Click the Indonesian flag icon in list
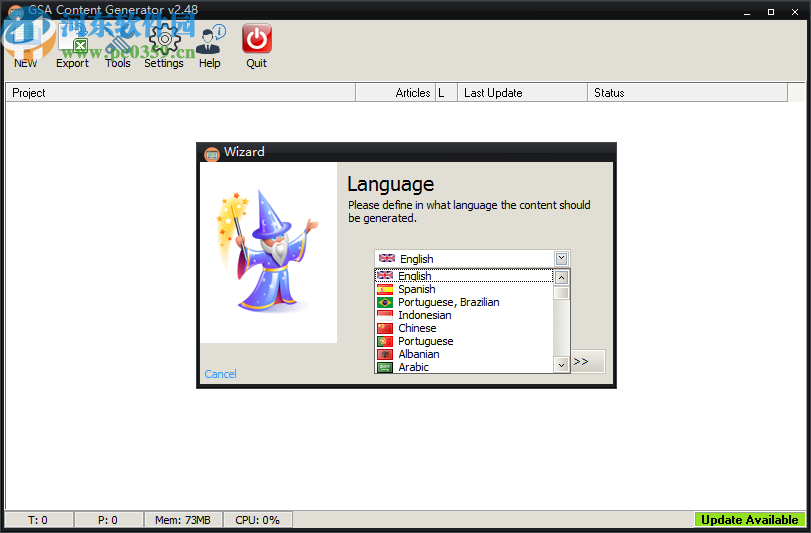The height and width of the screenshot is (533, 811). pyautogui.click(x=385, y=315)
